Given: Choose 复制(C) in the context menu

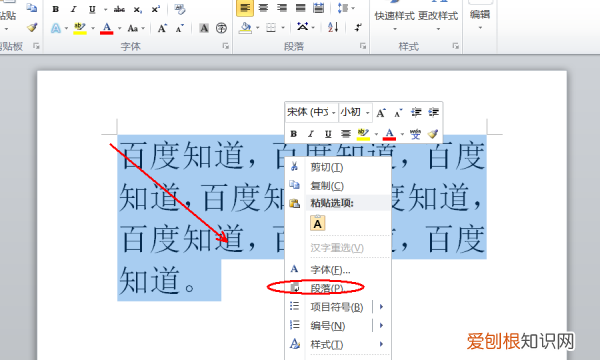Looking at the screenshot, I should [x=338, y=186].
